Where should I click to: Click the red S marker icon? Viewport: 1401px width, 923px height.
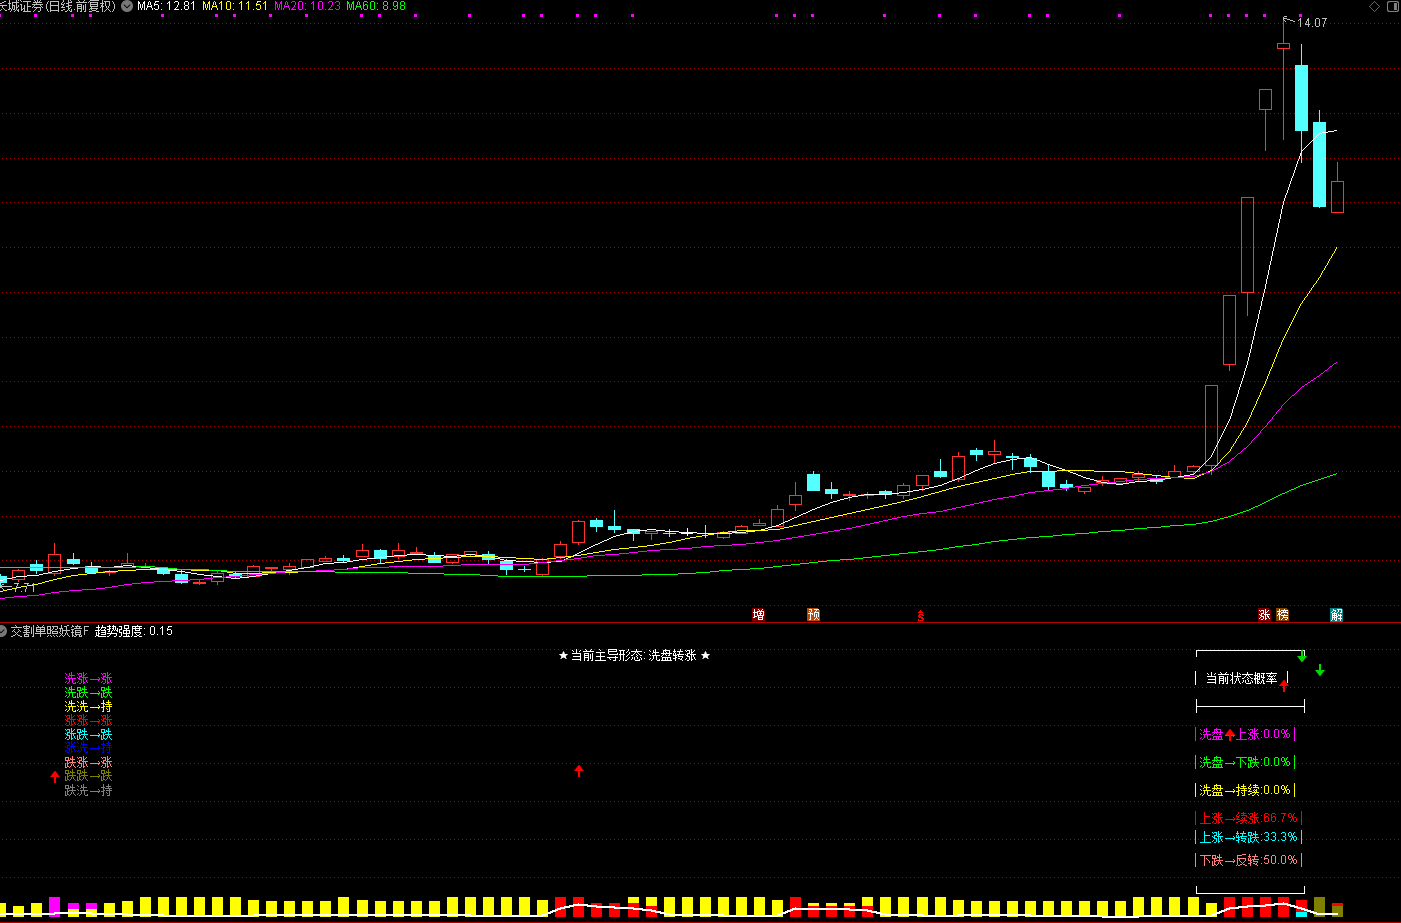[x=921, y=616]
